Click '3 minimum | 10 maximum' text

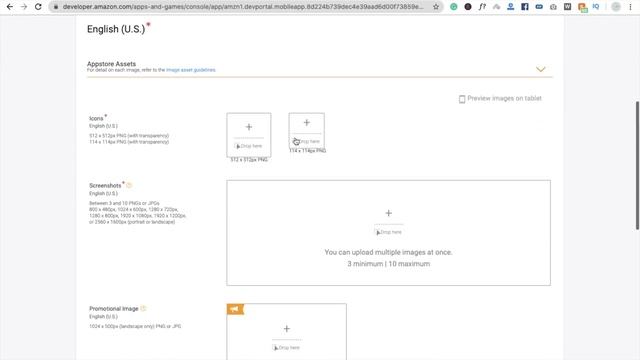[x=389, y=264]
